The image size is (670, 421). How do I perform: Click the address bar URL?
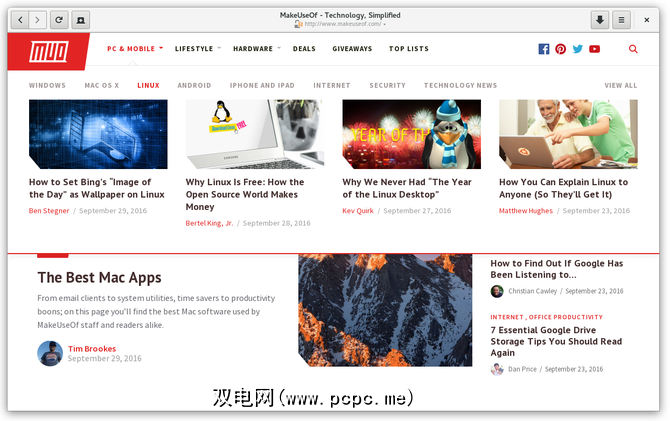click(343, 24)
